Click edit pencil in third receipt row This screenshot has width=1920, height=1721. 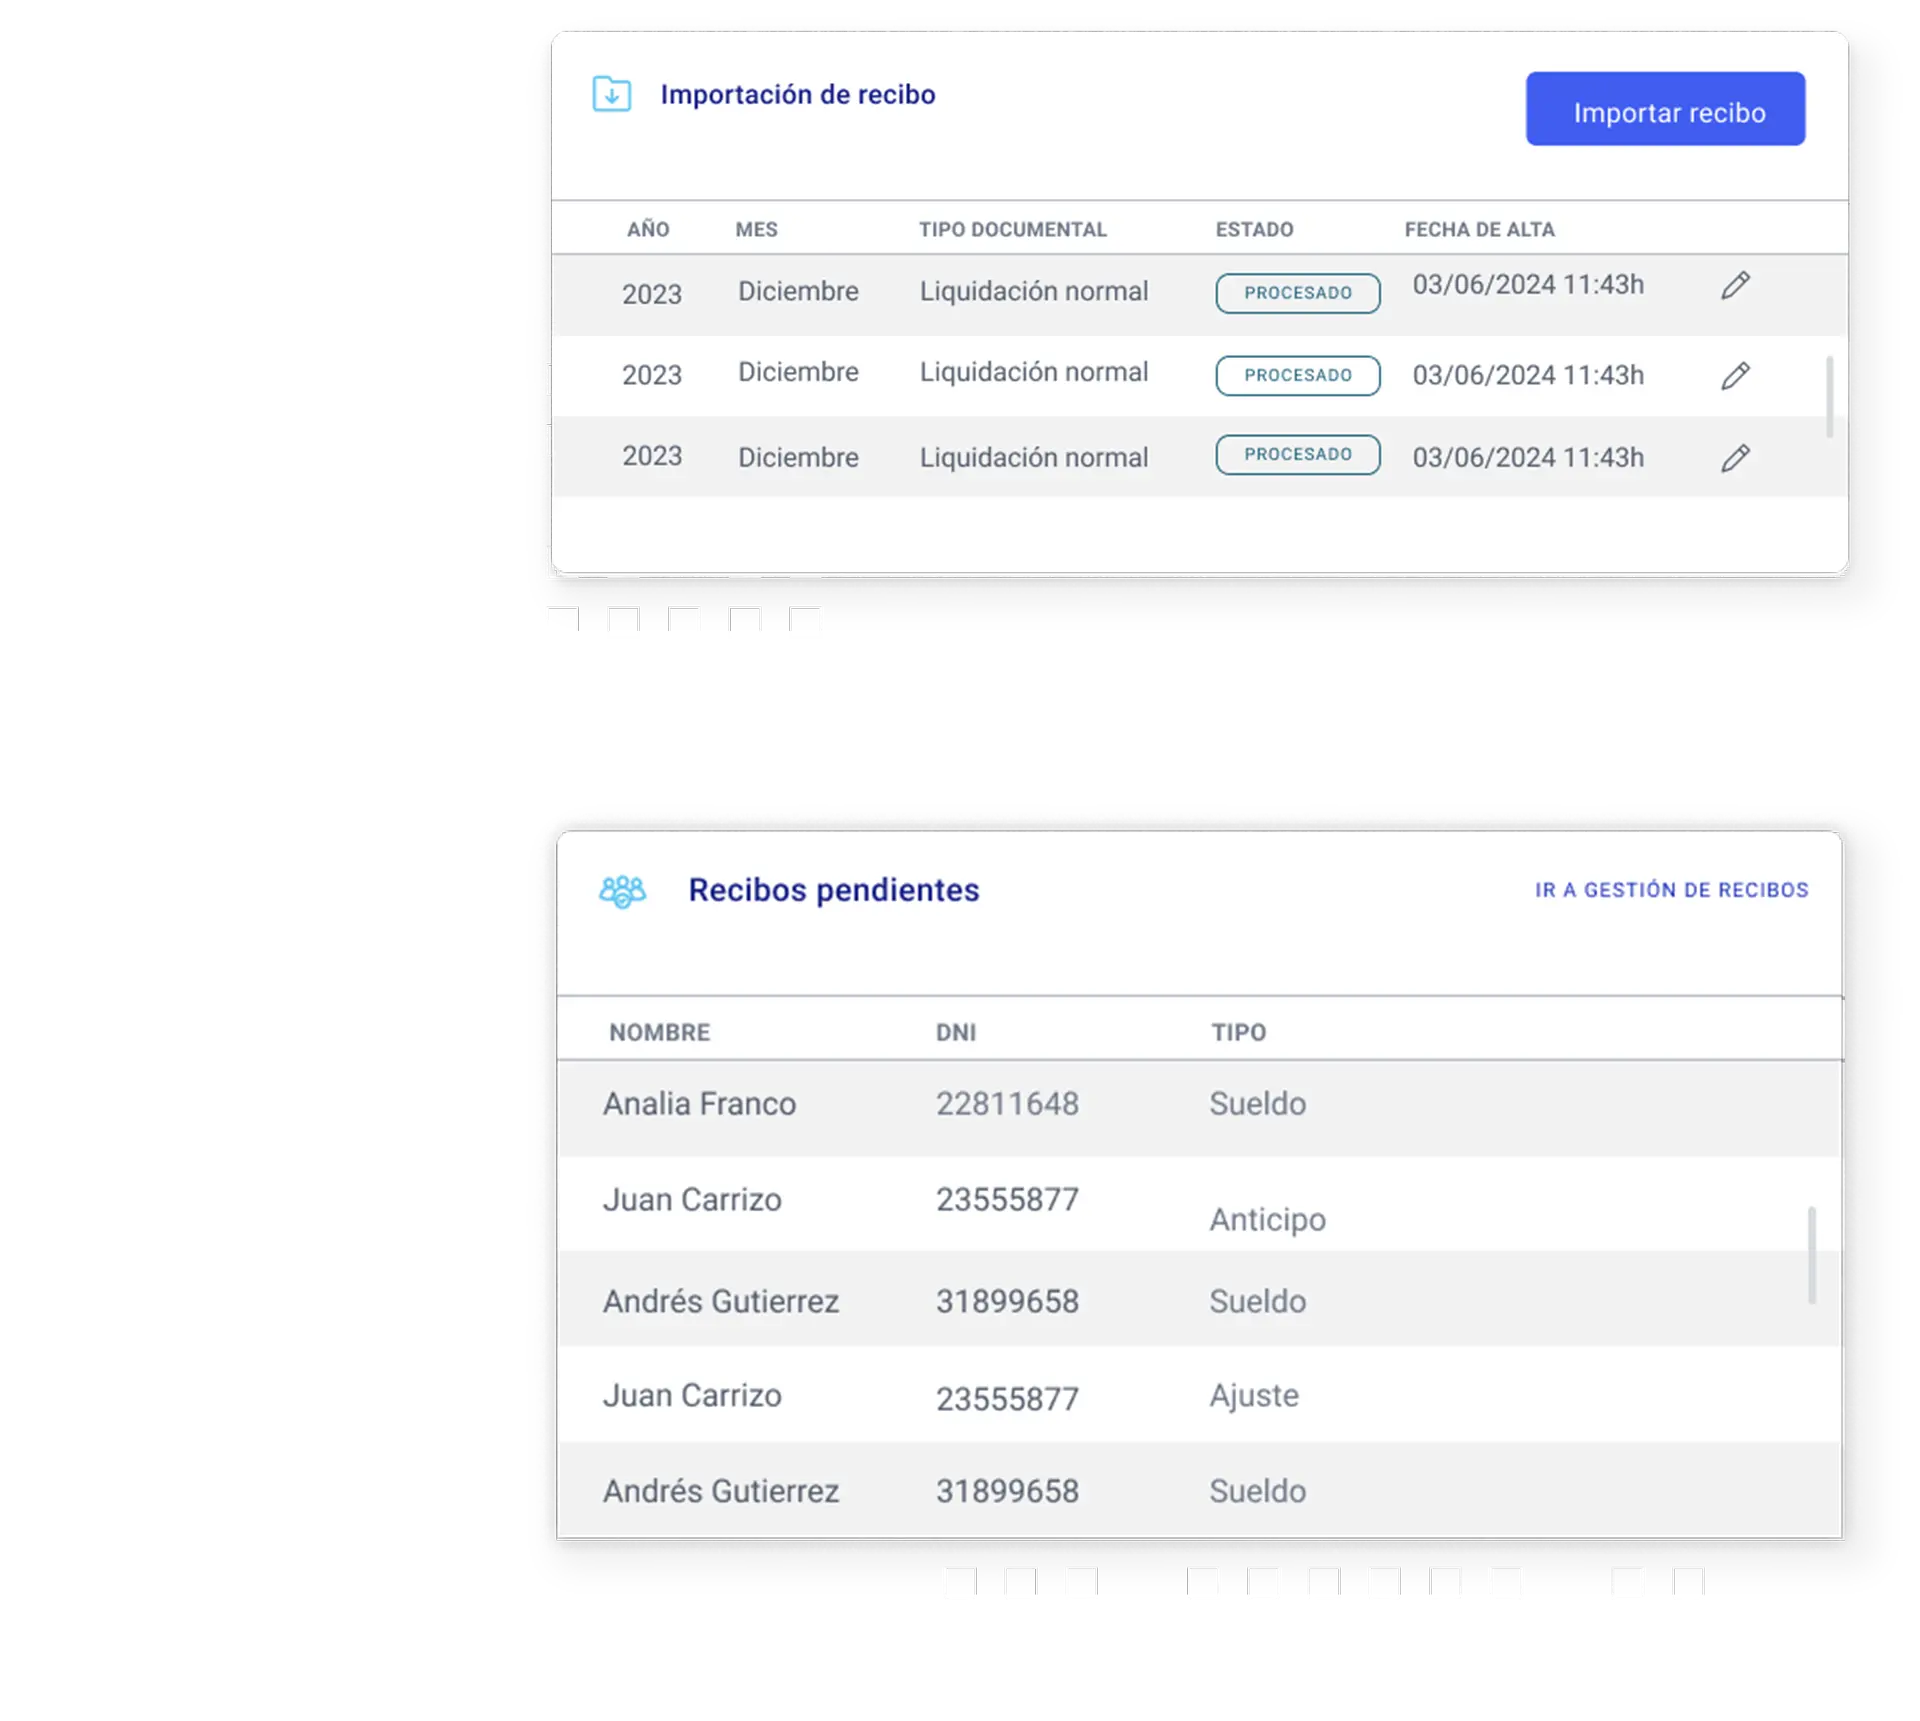(1735, 458)
